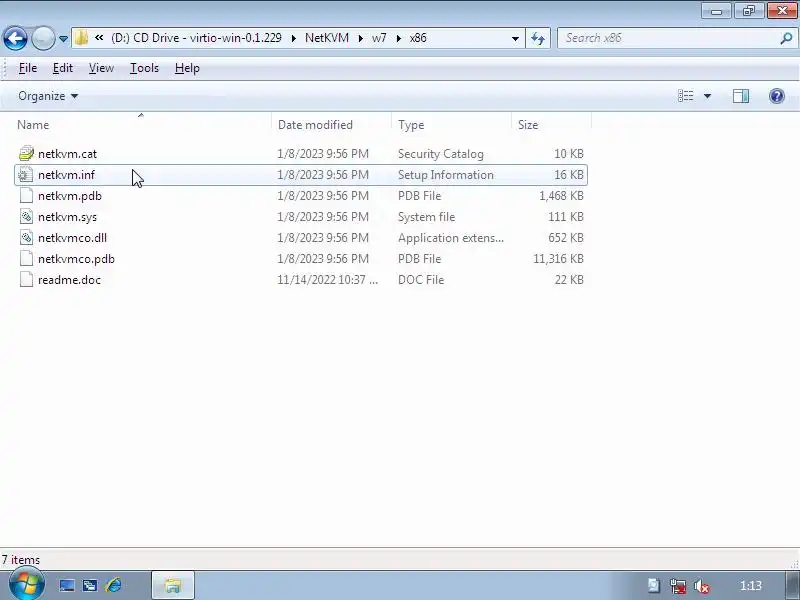The image size is (800, 600).
Task: Open the recent pages dropdown arrow
Action: click(x=63, y=39)
